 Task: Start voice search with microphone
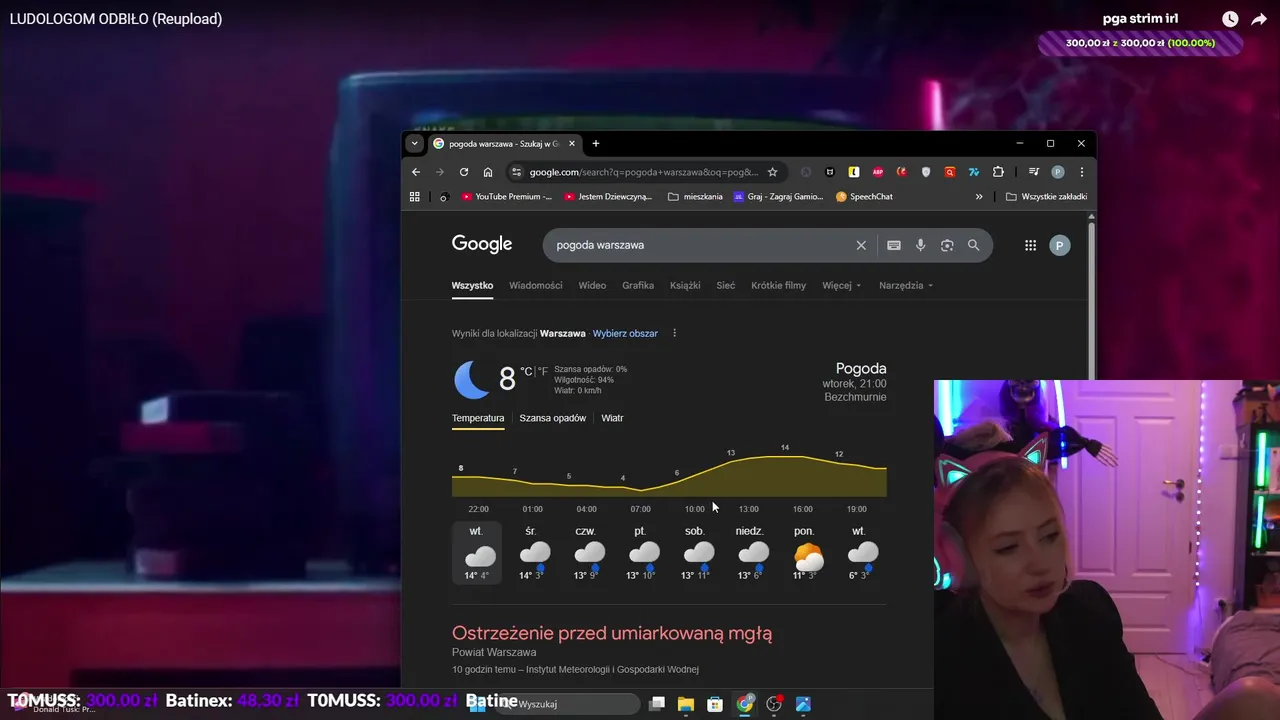(x=920, y=245)
